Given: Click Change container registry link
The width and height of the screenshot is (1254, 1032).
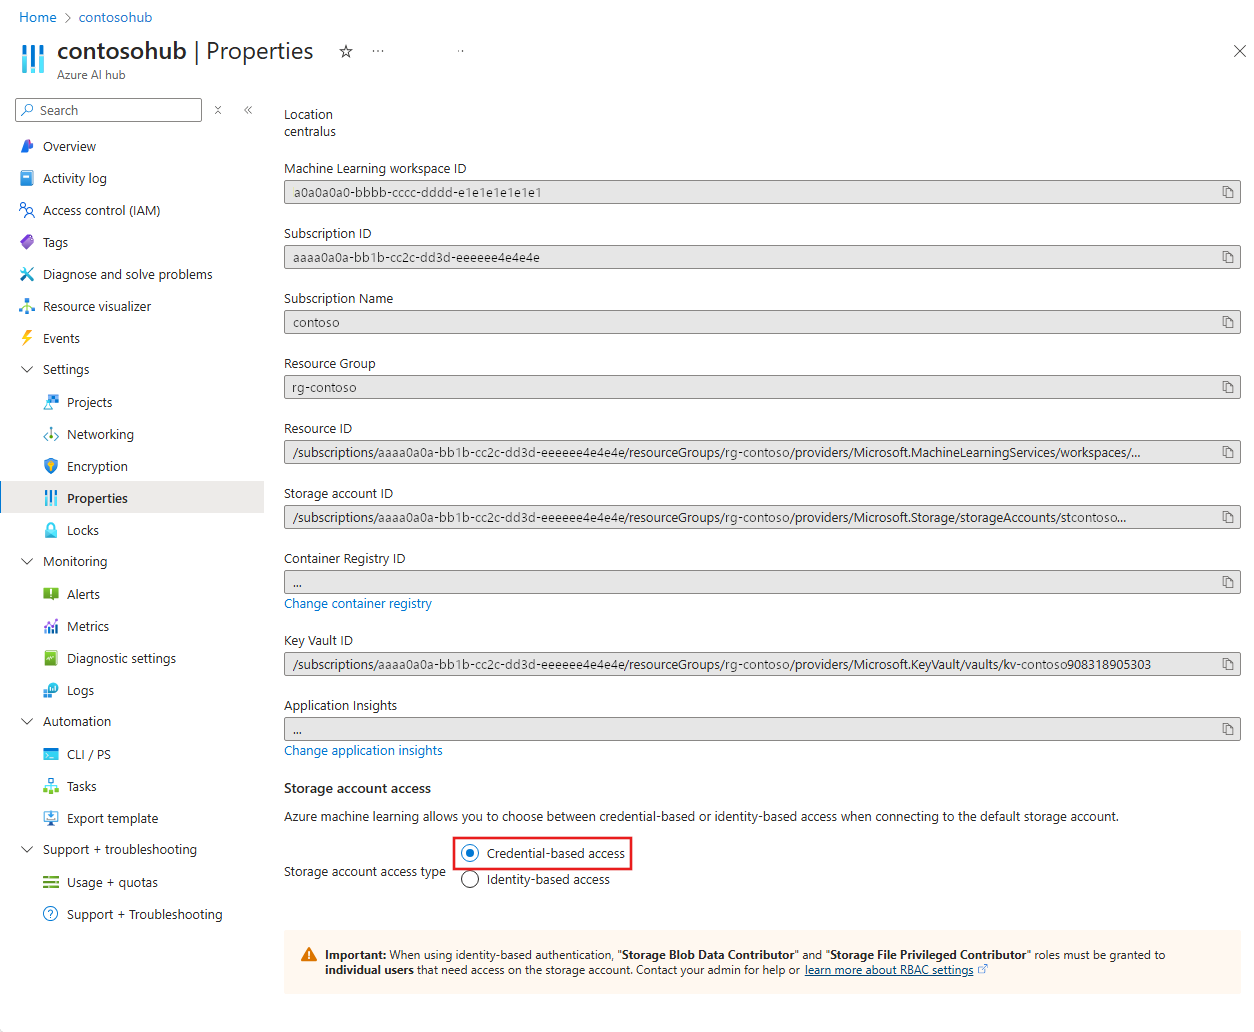Looking at the screenshot, I should click(358, 603).
